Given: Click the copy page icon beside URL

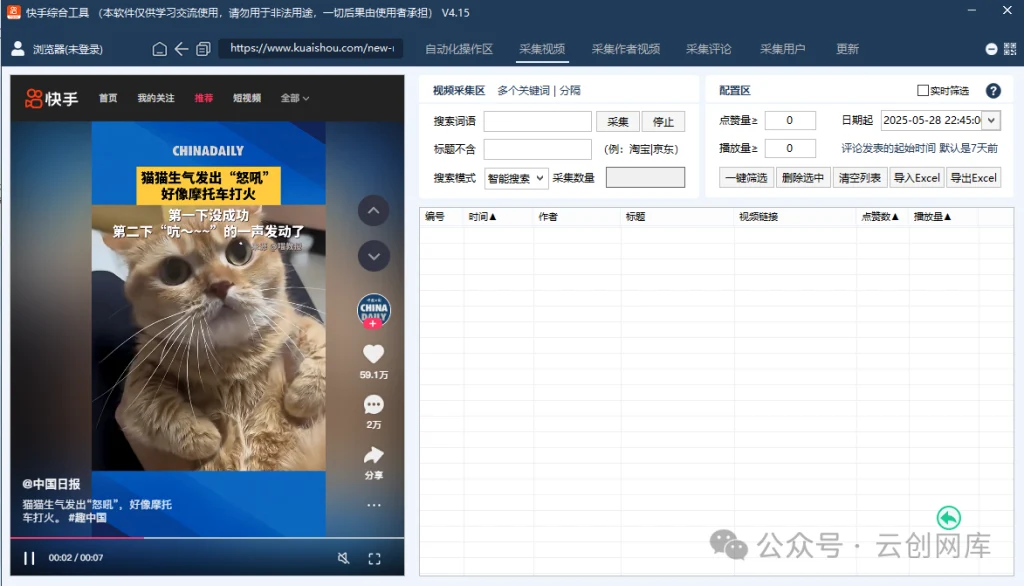Looking at the screenshot, I should pyautogui.click(x=203, y=49).
